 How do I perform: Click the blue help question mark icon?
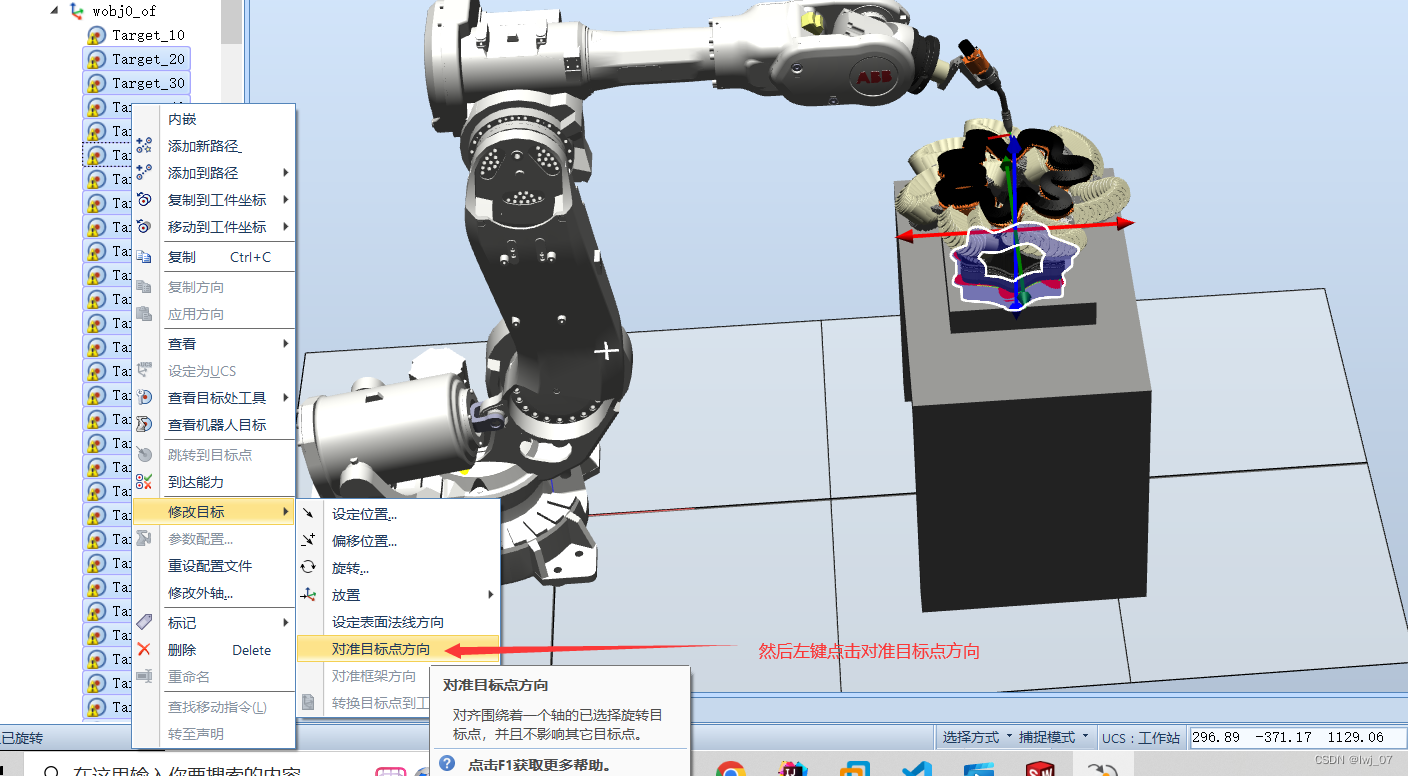tap(447, 765)
